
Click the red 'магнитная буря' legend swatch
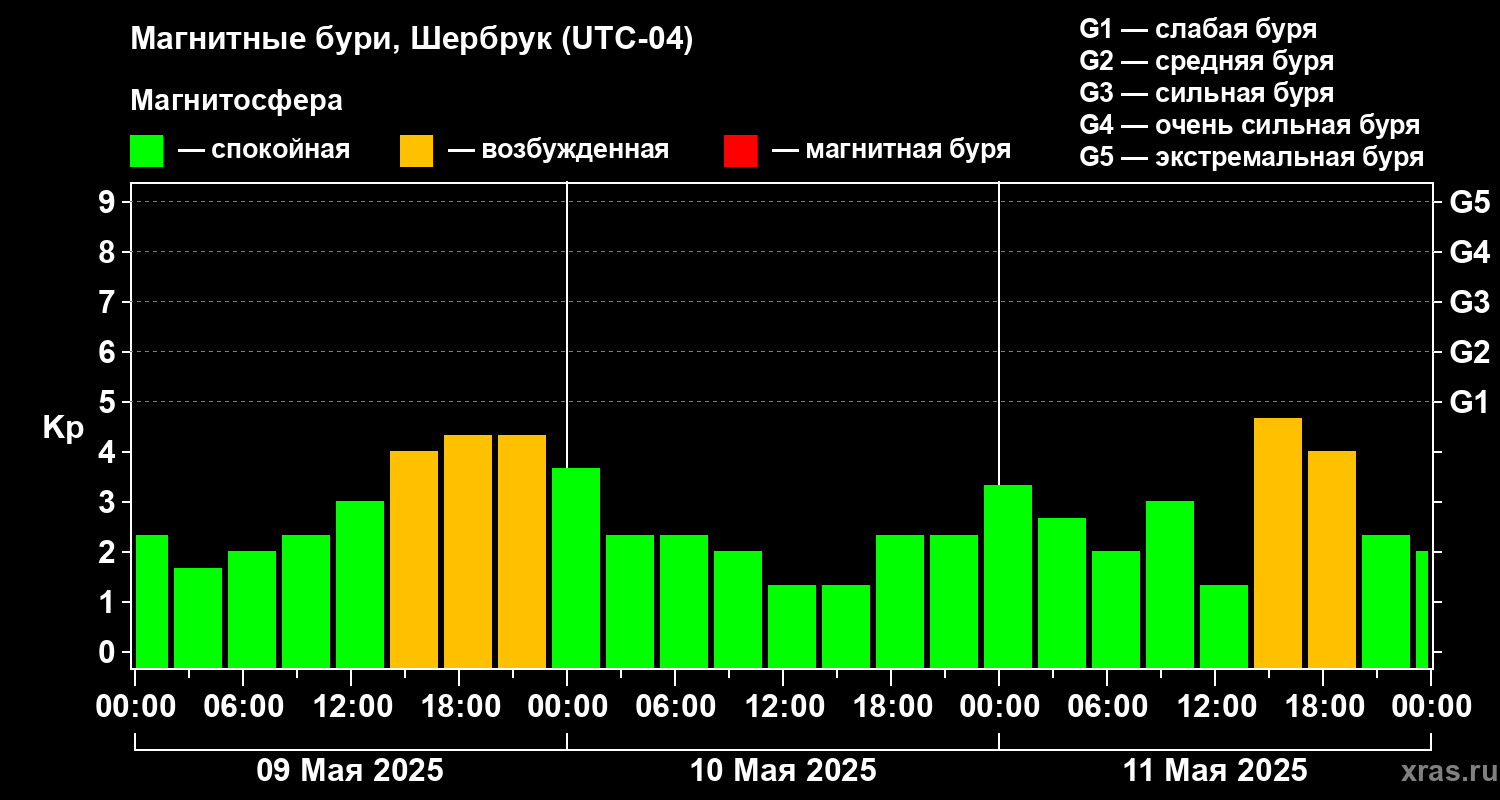740,151
